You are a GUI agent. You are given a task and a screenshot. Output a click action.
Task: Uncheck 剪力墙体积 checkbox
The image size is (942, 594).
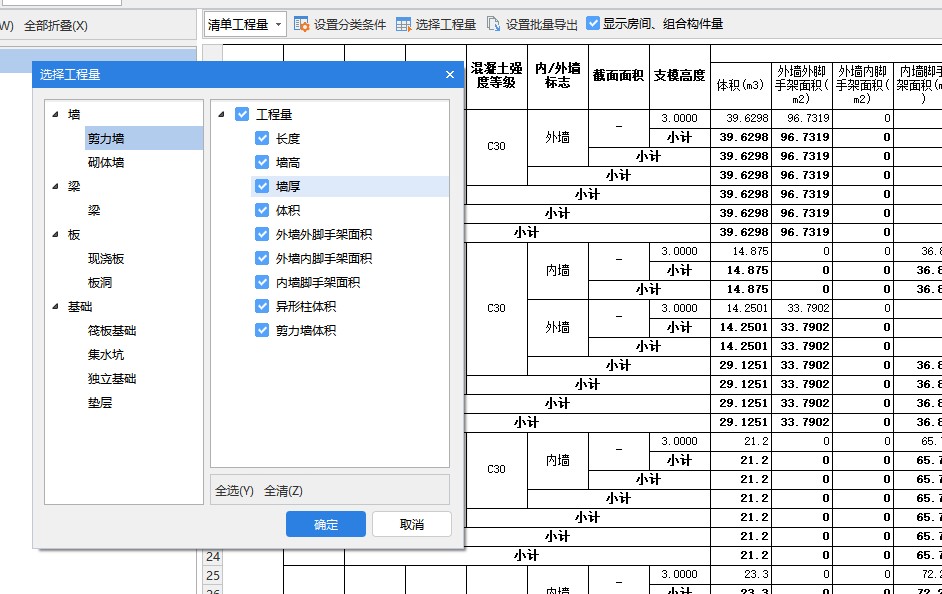262,330
